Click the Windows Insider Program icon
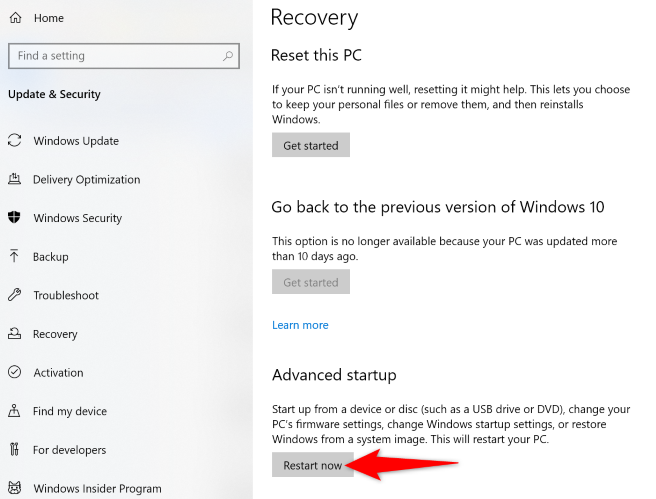656x499 pixels. point(14,488)
